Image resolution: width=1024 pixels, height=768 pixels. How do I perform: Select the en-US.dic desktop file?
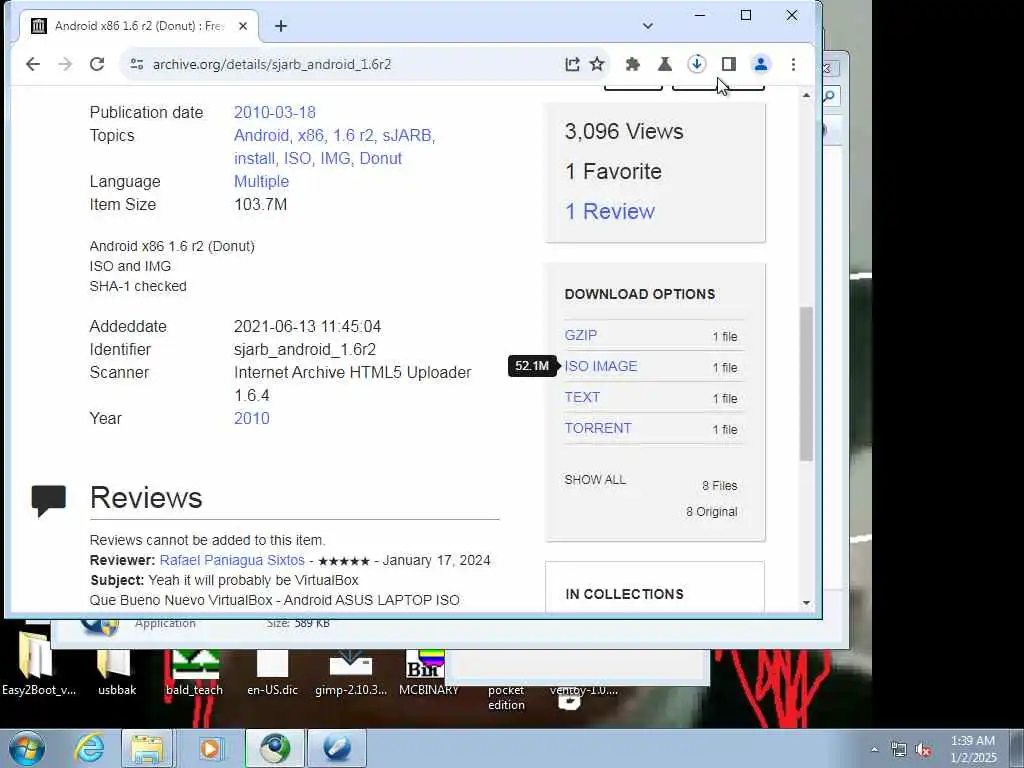pyautogui.click(x=272, y=673)
